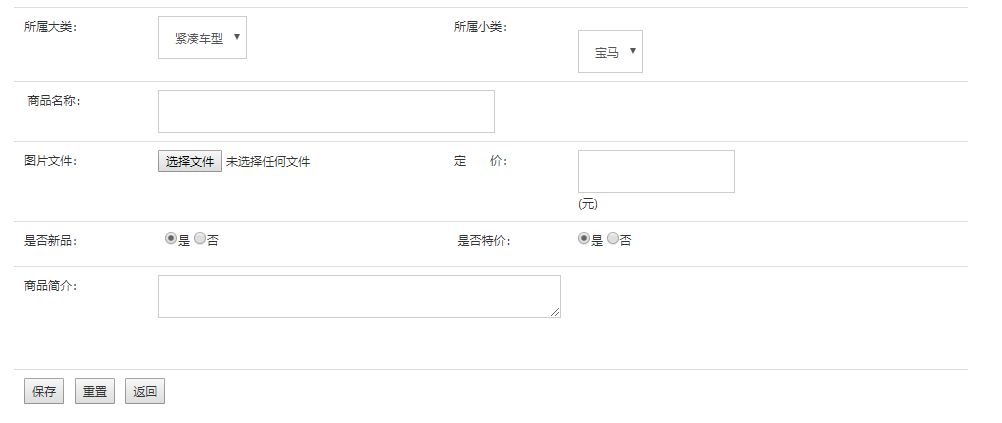
Task: Click the 未选择任何文件 file status text
Action: click(x=268, y=162)
